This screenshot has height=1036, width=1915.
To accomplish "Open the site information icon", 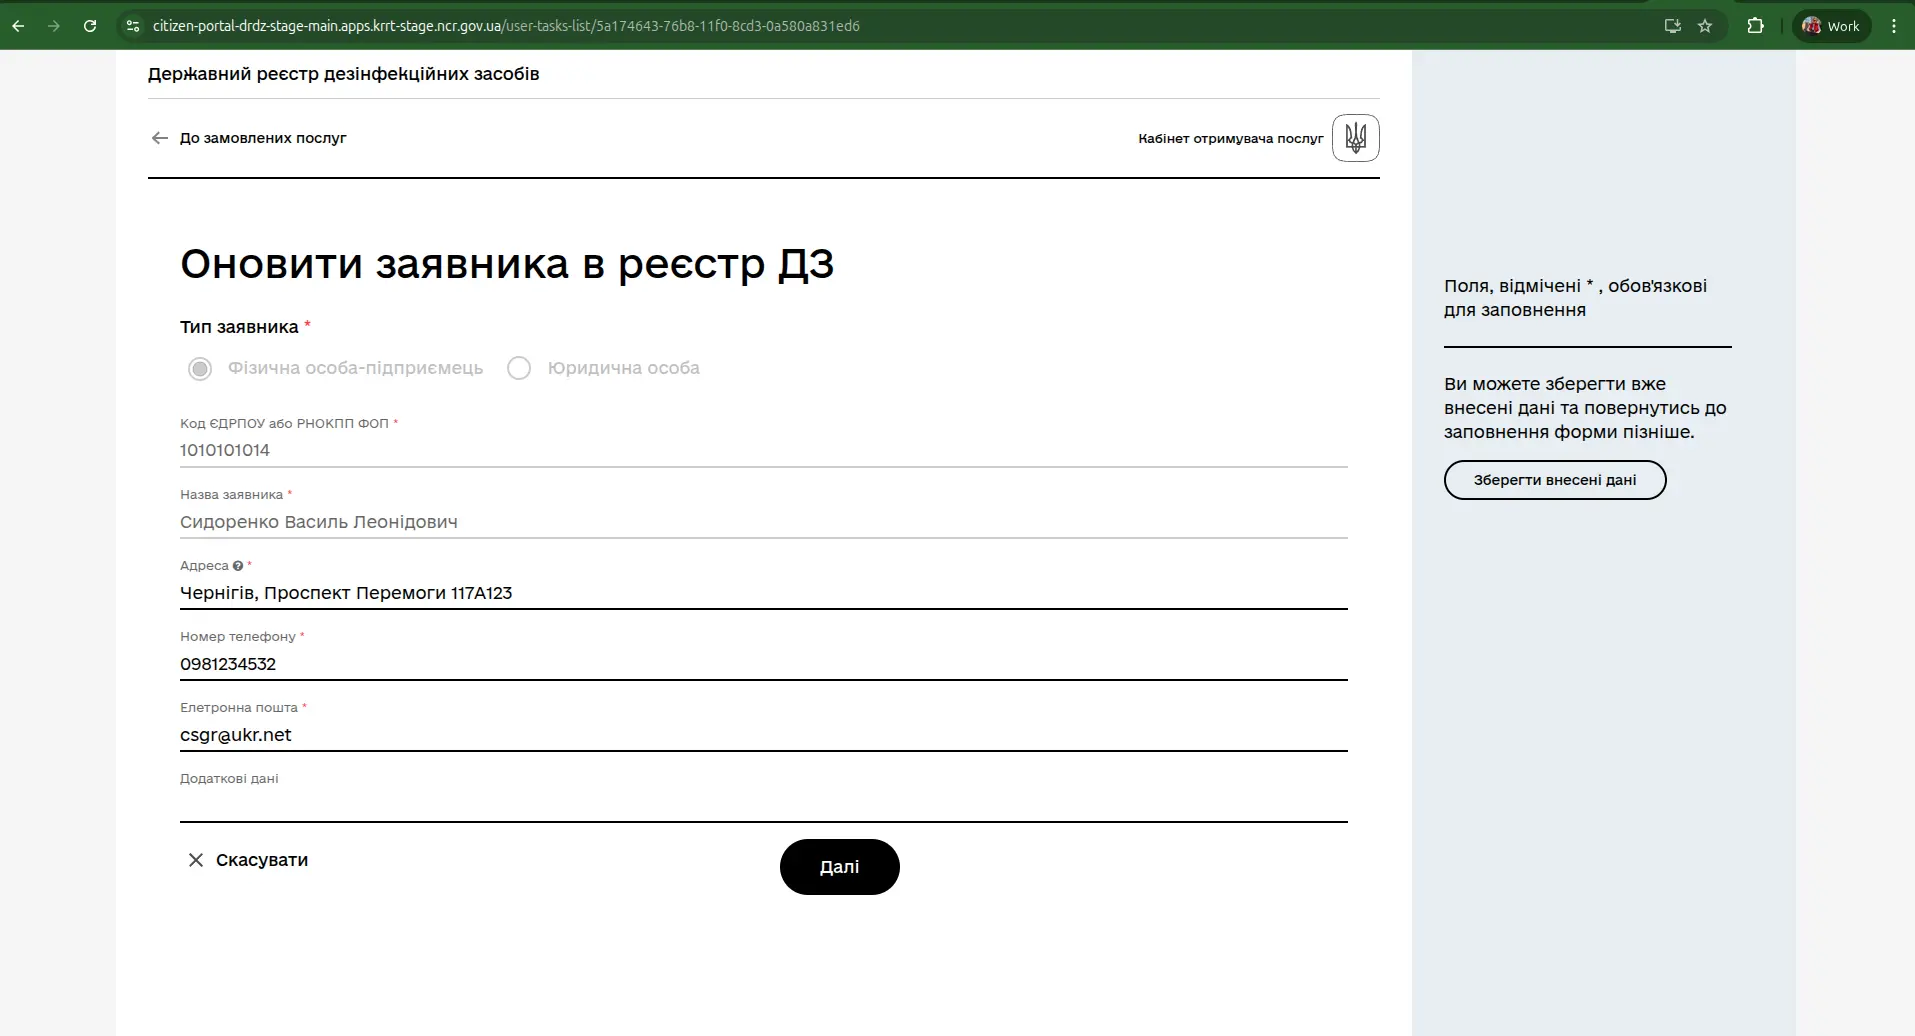I will pos(131,26).
